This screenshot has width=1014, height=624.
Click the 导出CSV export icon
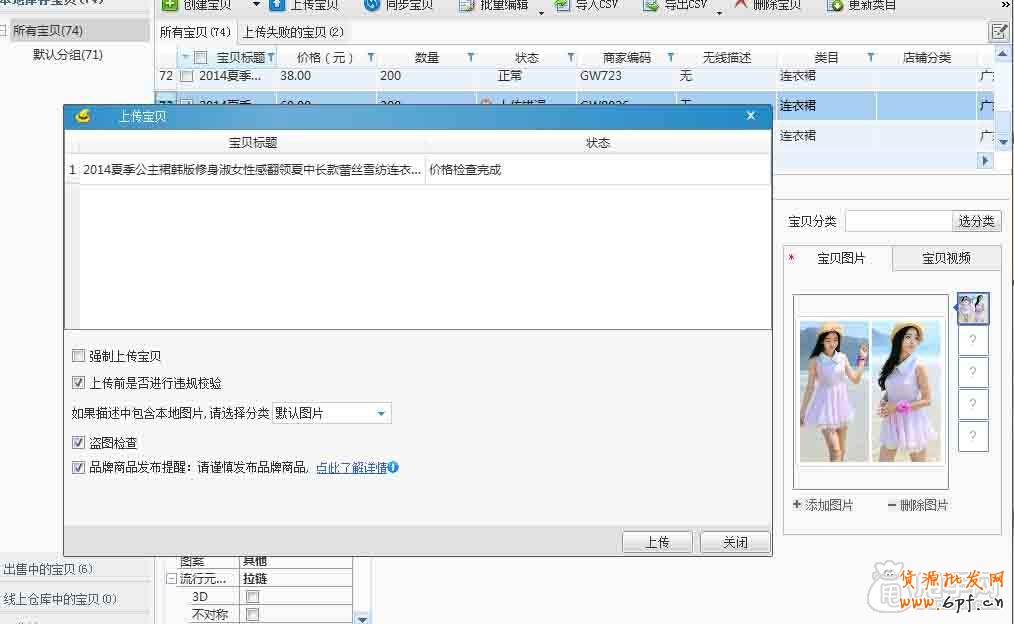[x=651, y=5]
